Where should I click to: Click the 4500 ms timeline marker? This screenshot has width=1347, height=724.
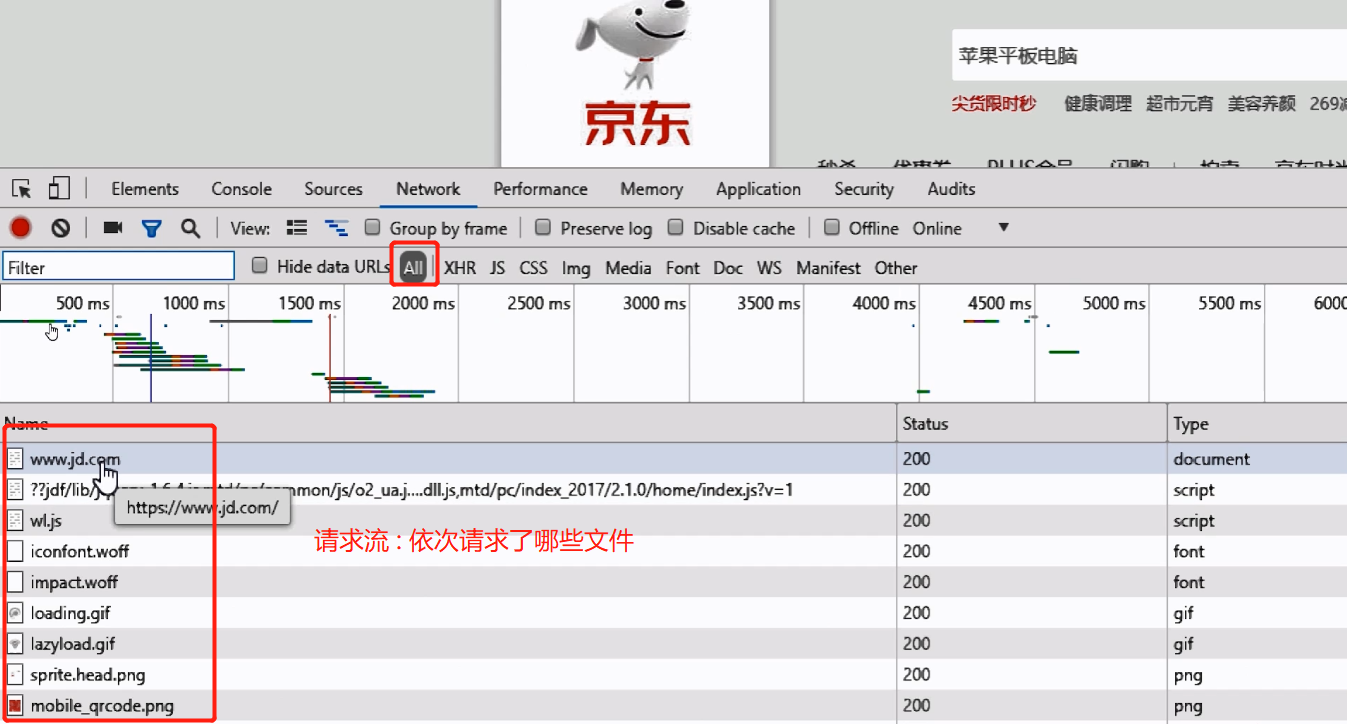pos(999,303)
